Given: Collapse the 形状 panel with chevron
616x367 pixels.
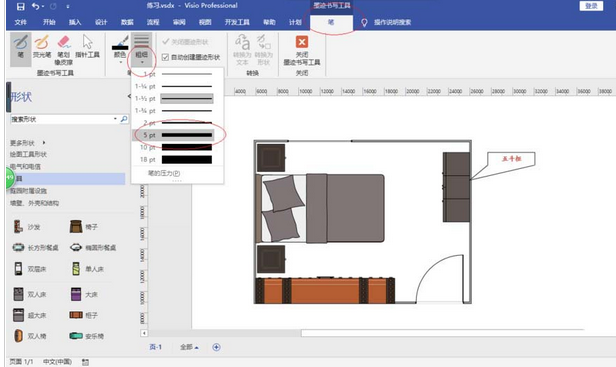Looking at the screenshot, I should [129, 96].
